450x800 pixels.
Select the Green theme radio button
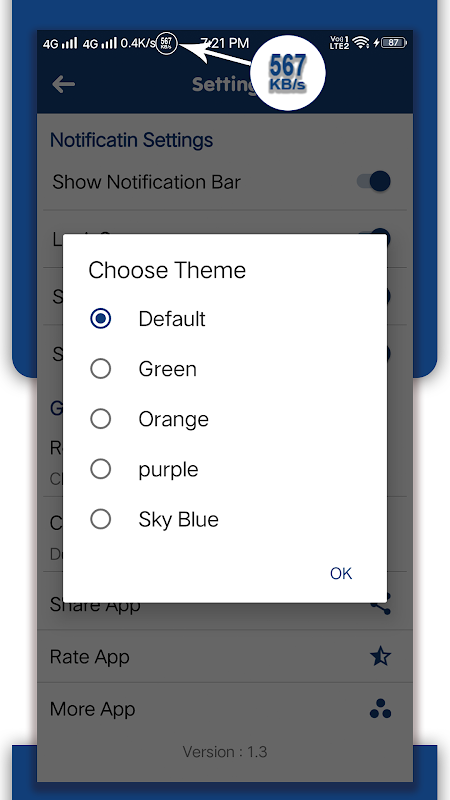[x=101, y=368]
